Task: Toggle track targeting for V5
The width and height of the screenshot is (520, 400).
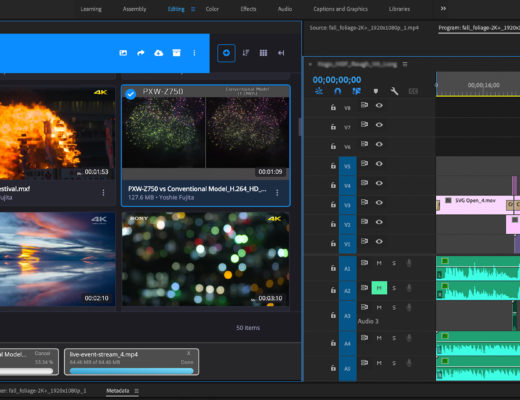Action: coord(347,166)
